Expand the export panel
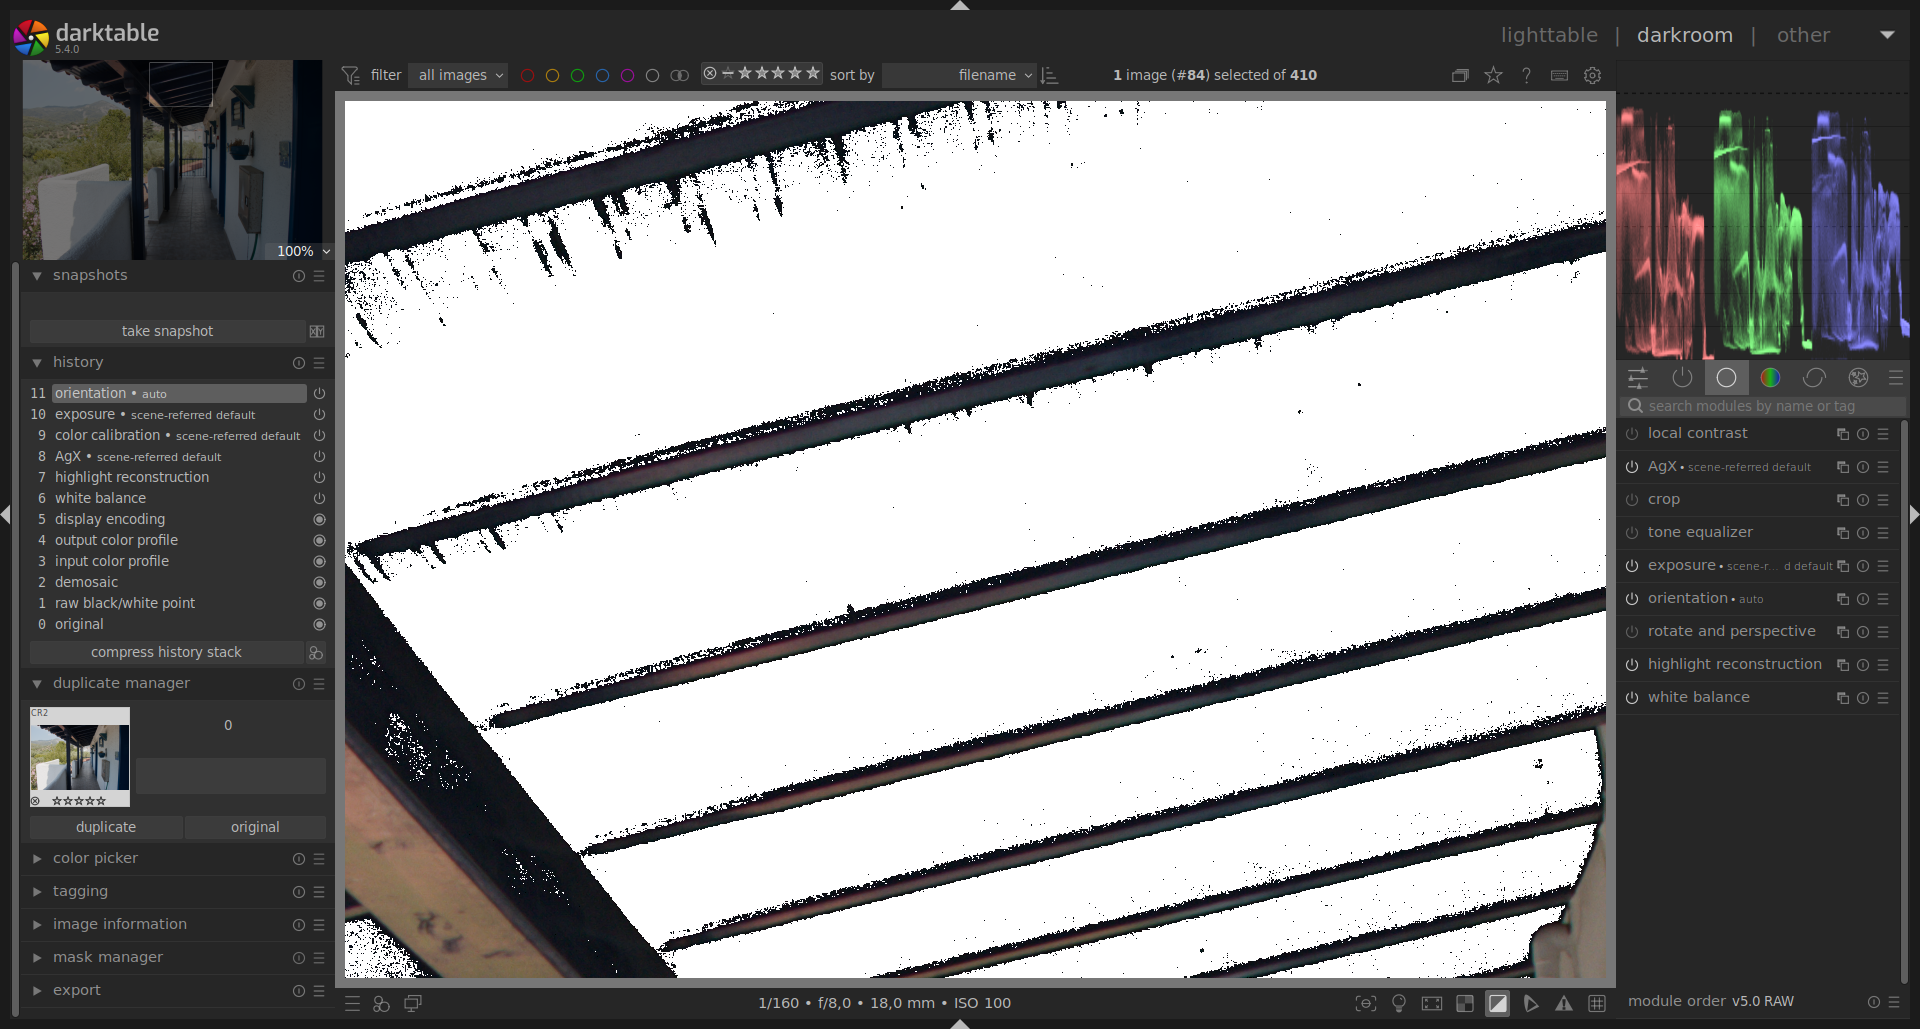1920x1029 pixels. [x=77, y=990]
